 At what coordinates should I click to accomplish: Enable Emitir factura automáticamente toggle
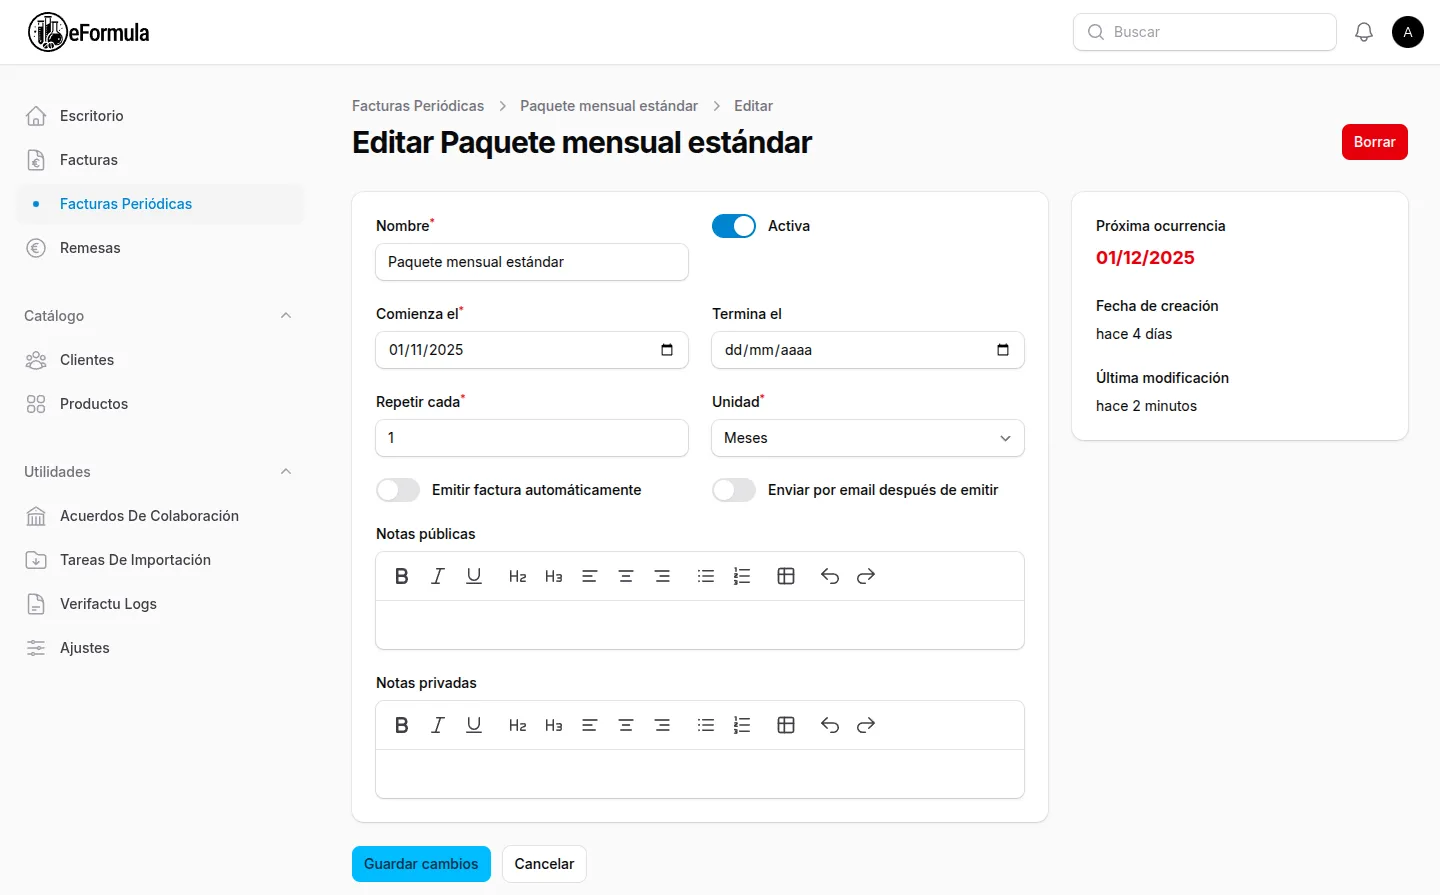[398, 490]
